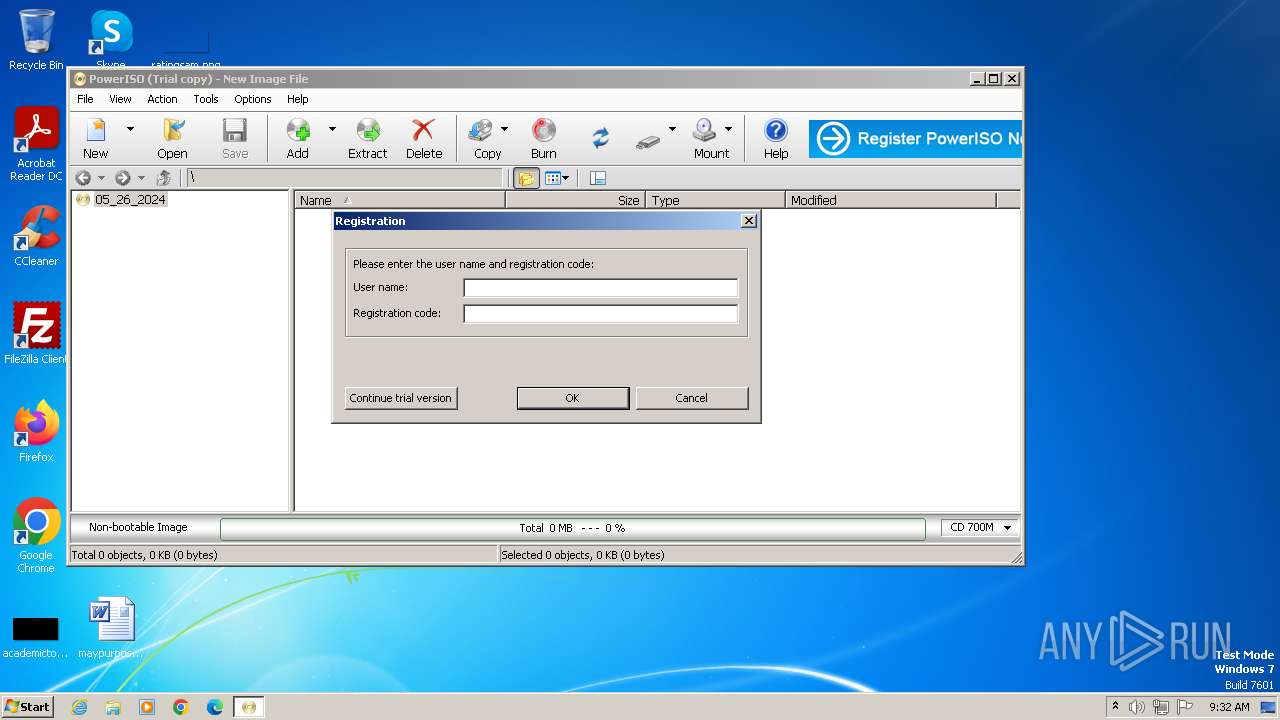The image size is (1280, 720).
Task: Open the New dropdown arrow
Action: click(x=130, y=129)
